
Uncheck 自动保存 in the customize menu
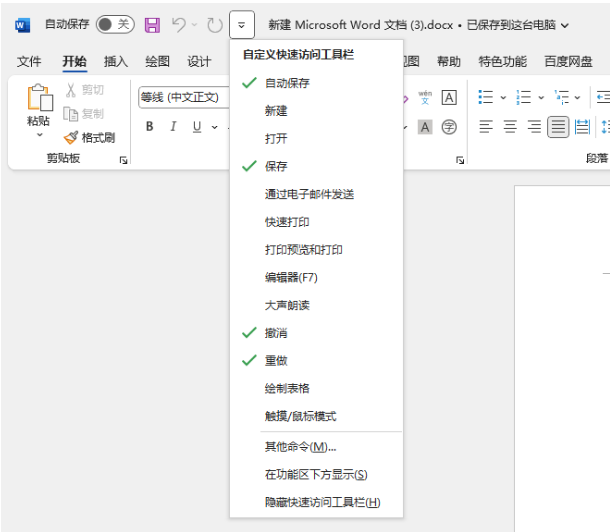(x=316, y=83)
